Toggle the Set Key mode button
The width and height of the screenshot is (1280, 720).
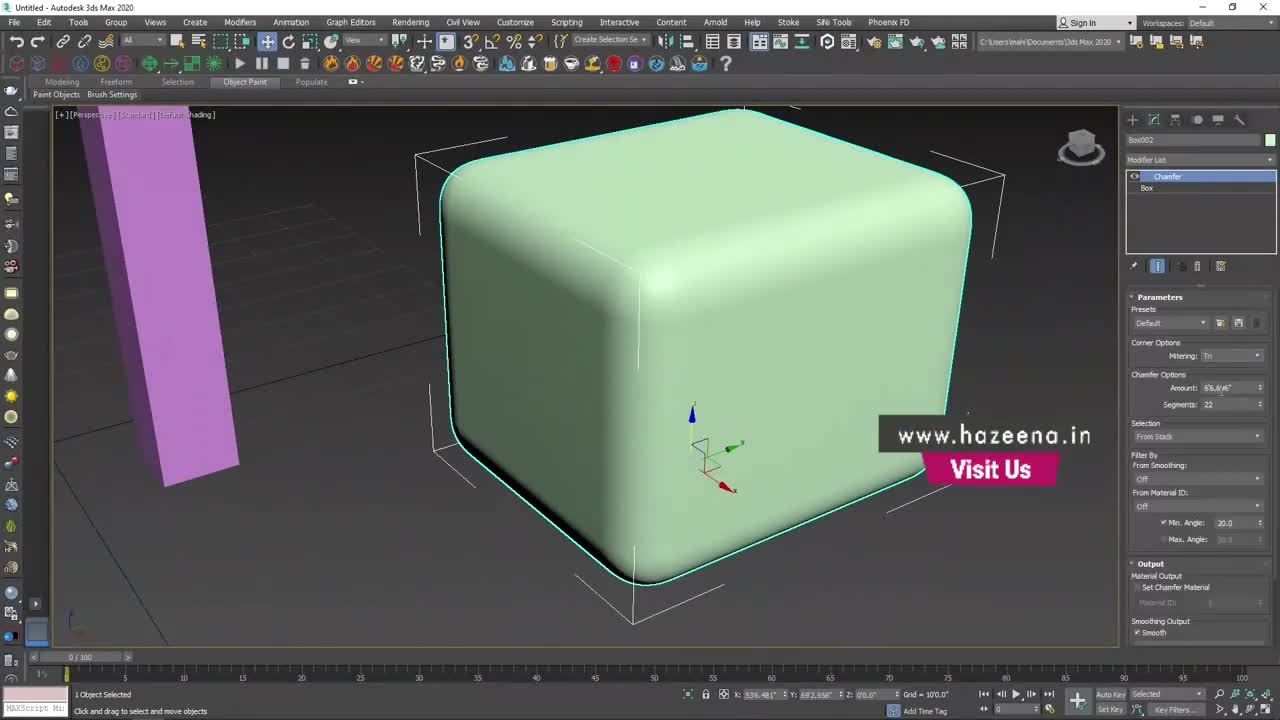click(x=1111, y=710)
